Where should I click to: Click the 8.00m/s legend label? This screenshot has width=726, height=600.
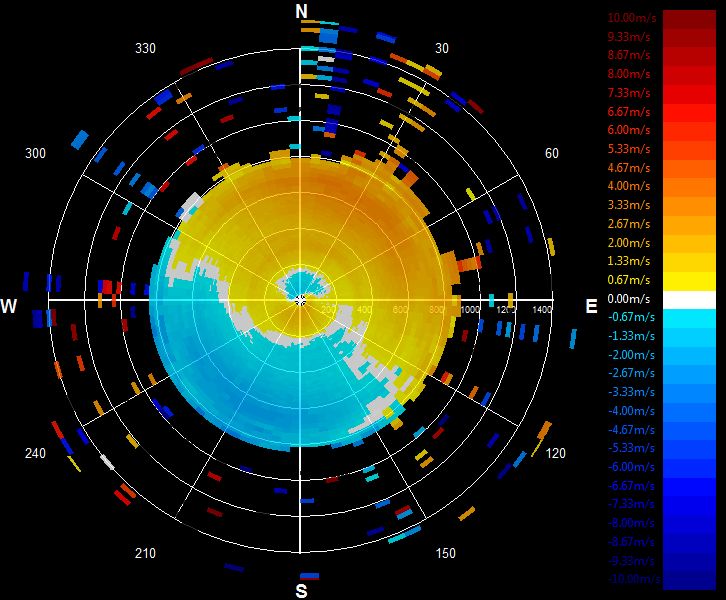pos(629,74)
